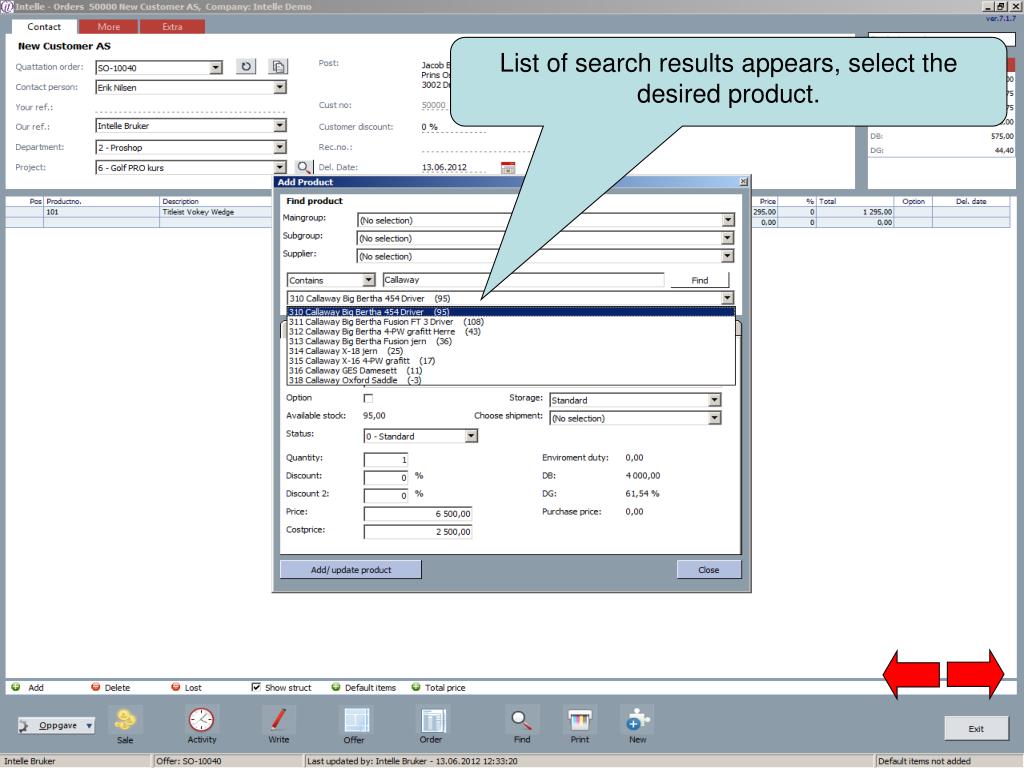Switch to the More tab
Screen dimensions: 1024x768
108,27
